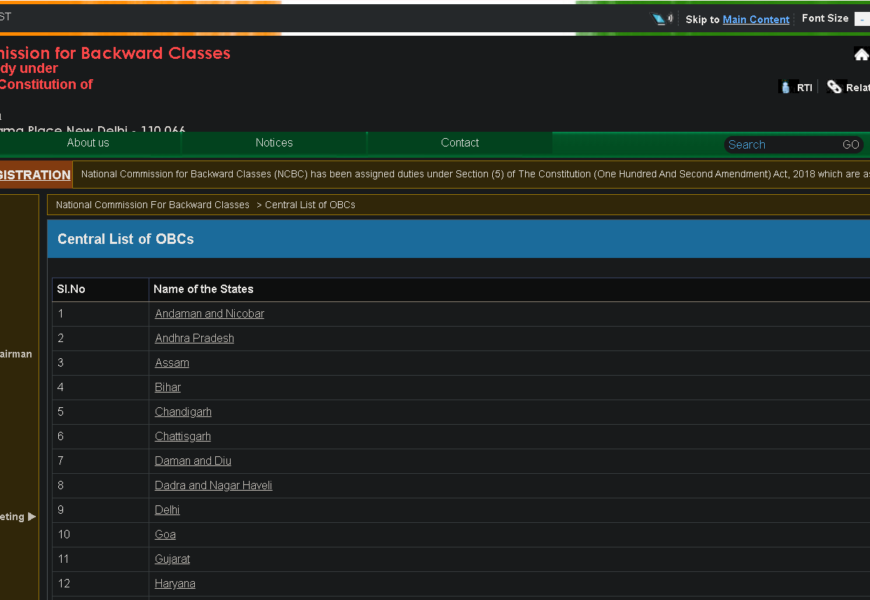Open the Notices menu
This screenshot has width=870, height=600.
[274, 143]
